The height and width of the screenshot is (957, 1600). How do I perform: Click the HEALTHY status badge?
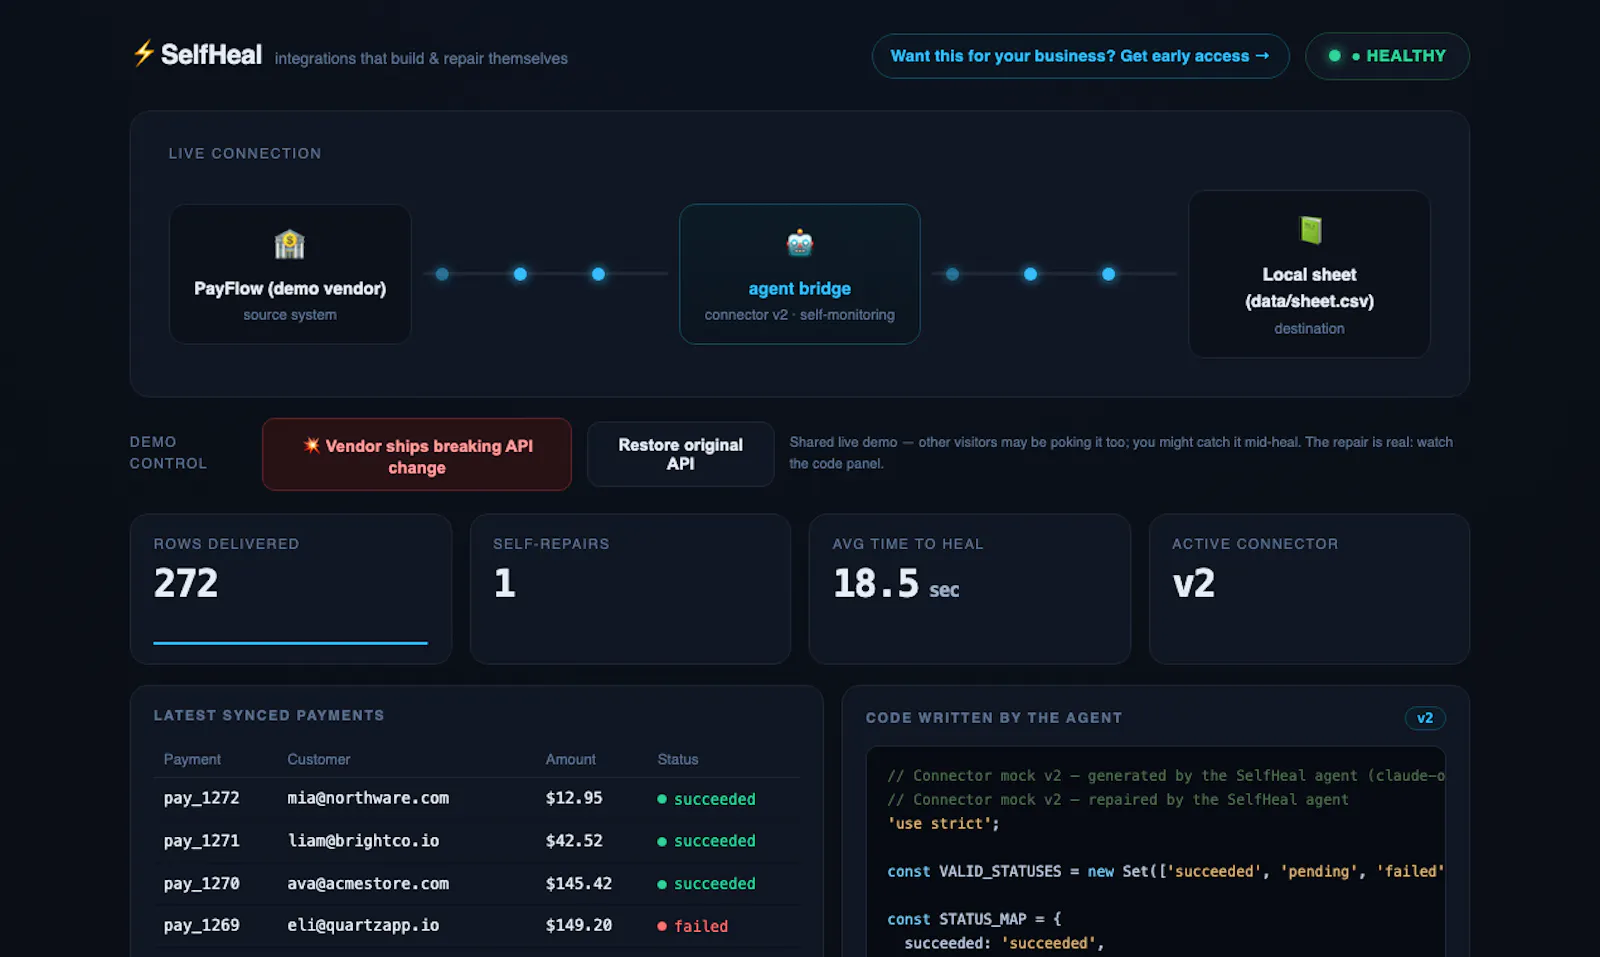1387,56
